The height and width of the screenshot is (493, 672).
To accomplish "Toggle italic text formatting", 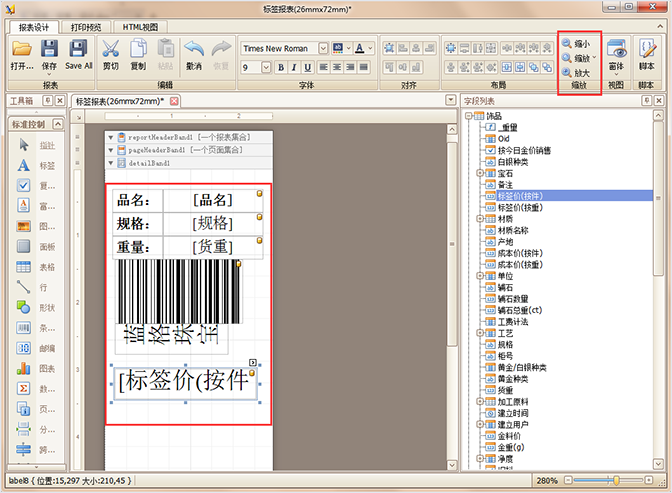I will [295, 67].
